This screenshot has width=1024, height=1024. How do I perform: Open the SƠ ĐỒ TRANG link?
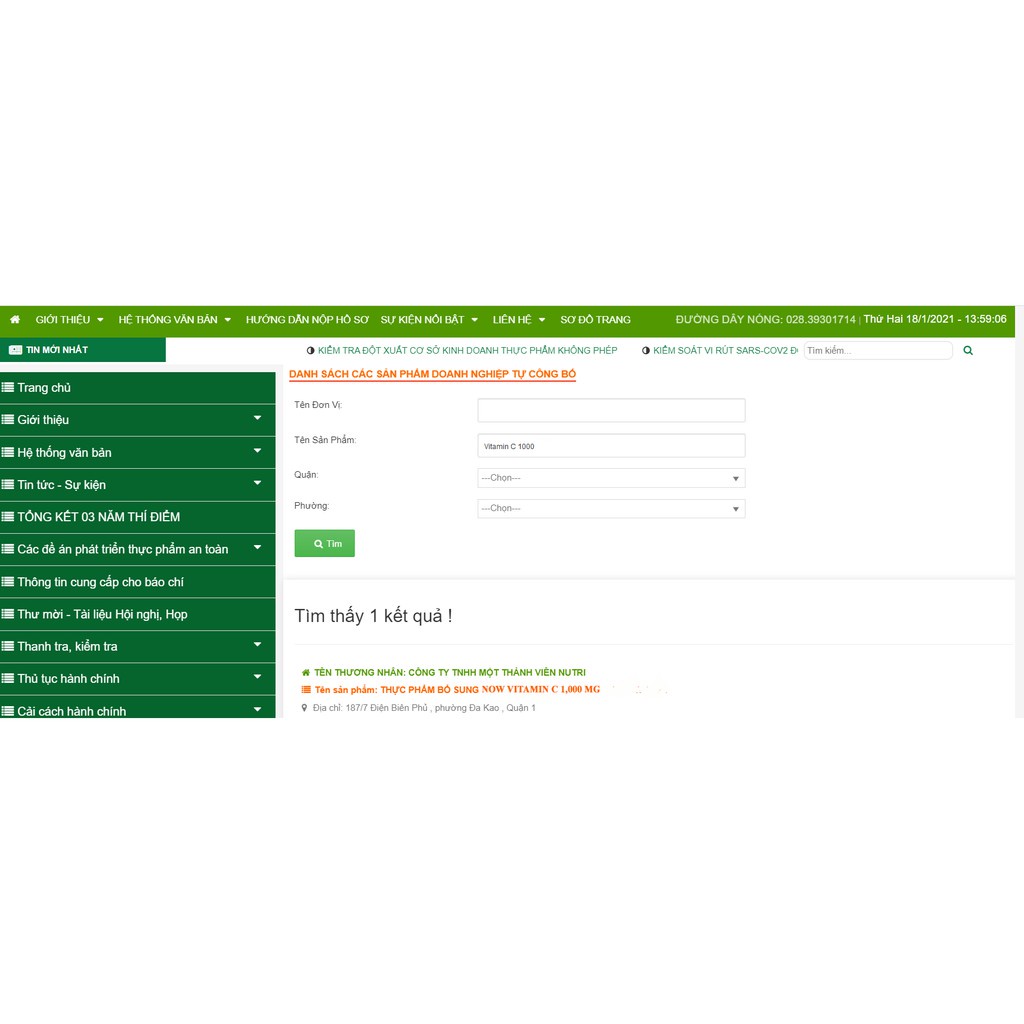(595, 320)
